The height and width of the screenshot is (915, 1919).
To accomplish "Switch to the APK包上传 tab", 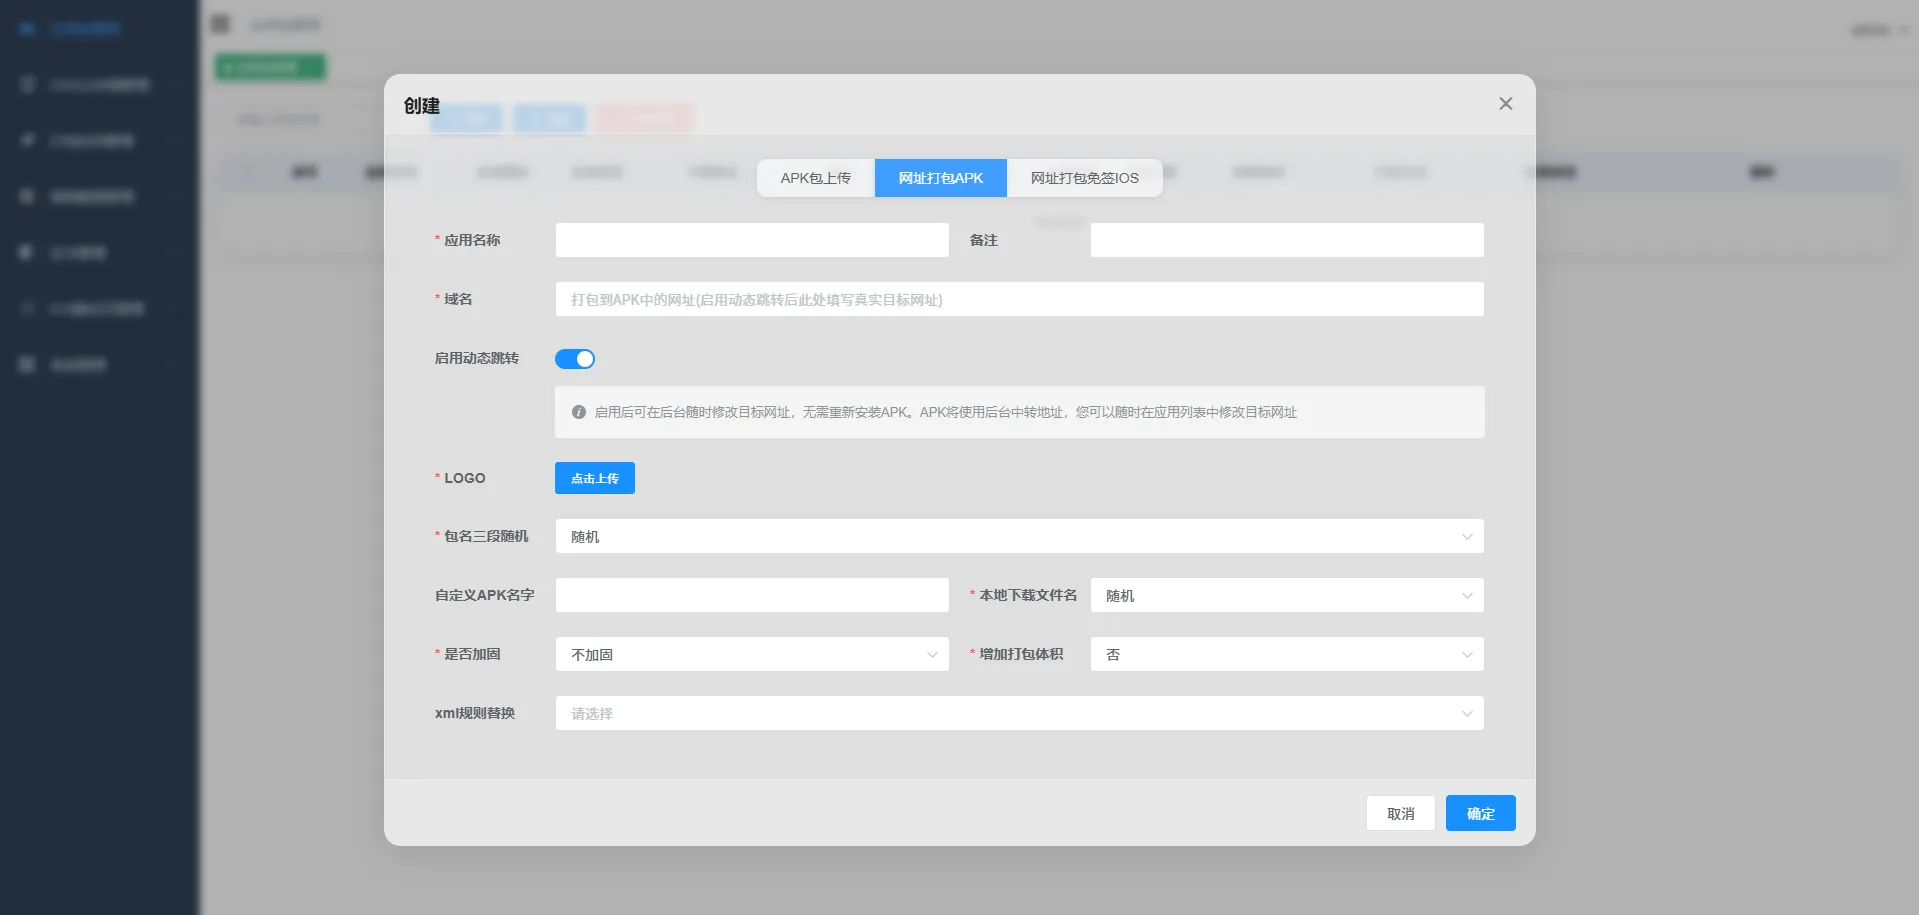I will point(816,177).
